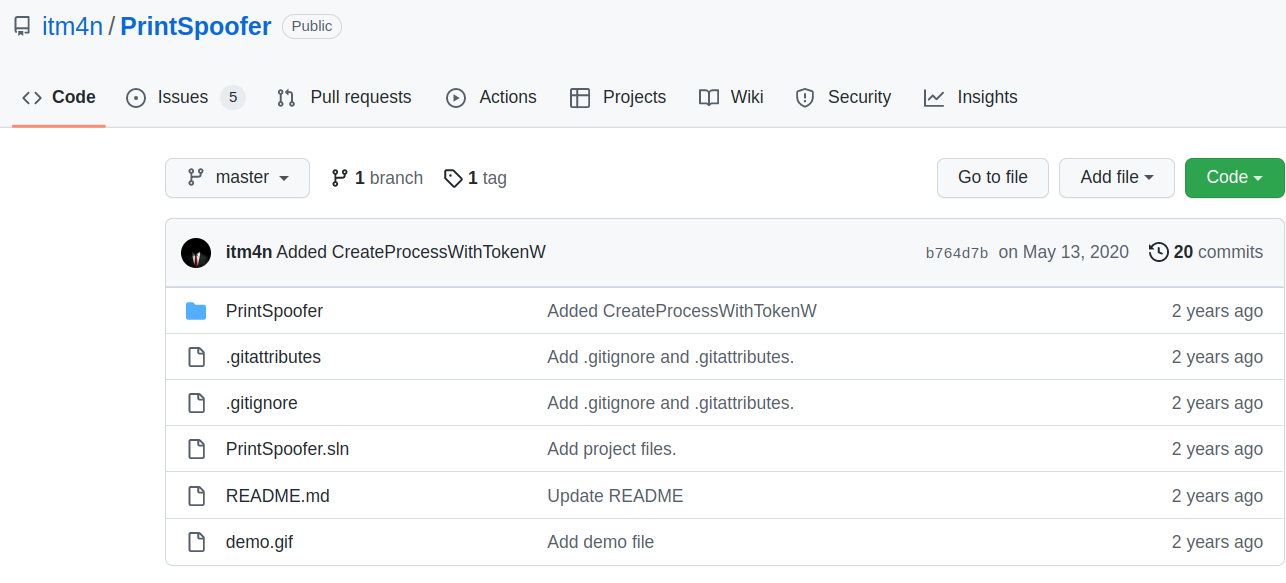Click the commits history clock icon

[1159, 252]
